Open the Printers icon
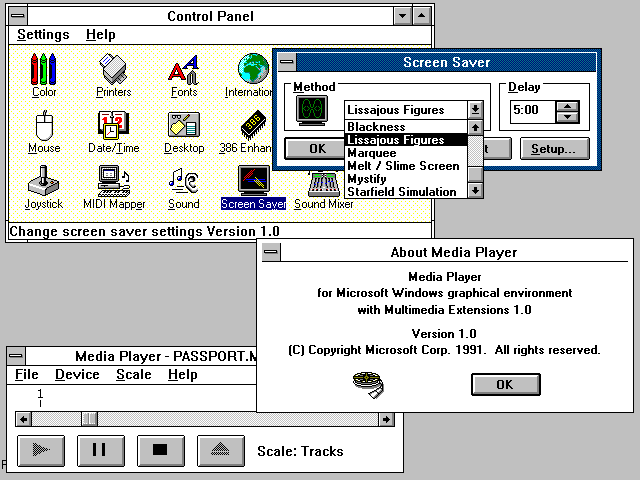The height and width of the screenshot is (480, 640). (113, 71)
